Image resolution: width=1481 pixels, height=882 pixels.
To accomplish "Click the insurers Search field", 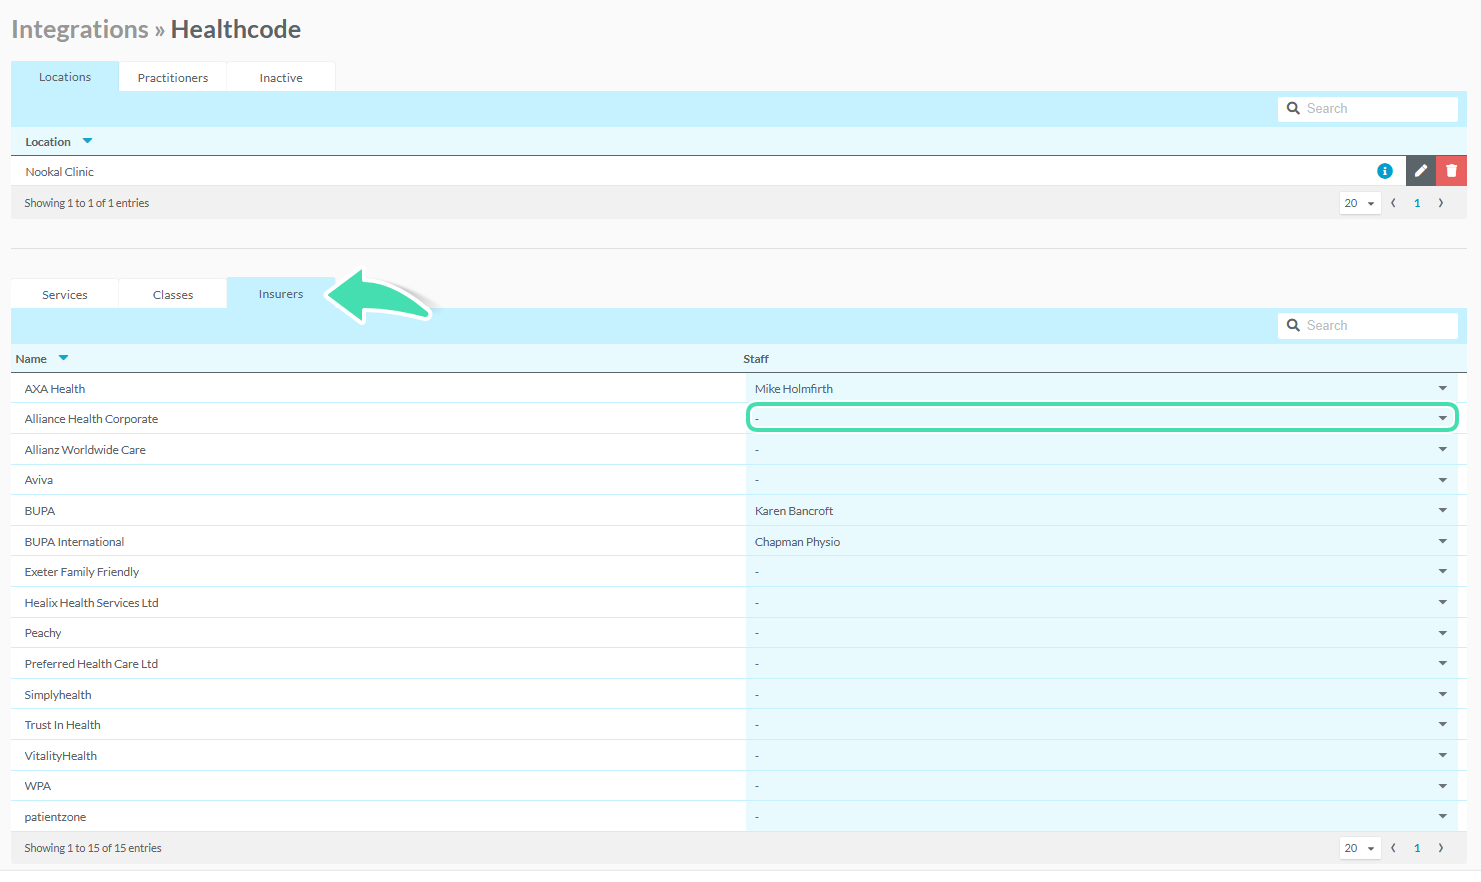I will tap(1367, 326).
